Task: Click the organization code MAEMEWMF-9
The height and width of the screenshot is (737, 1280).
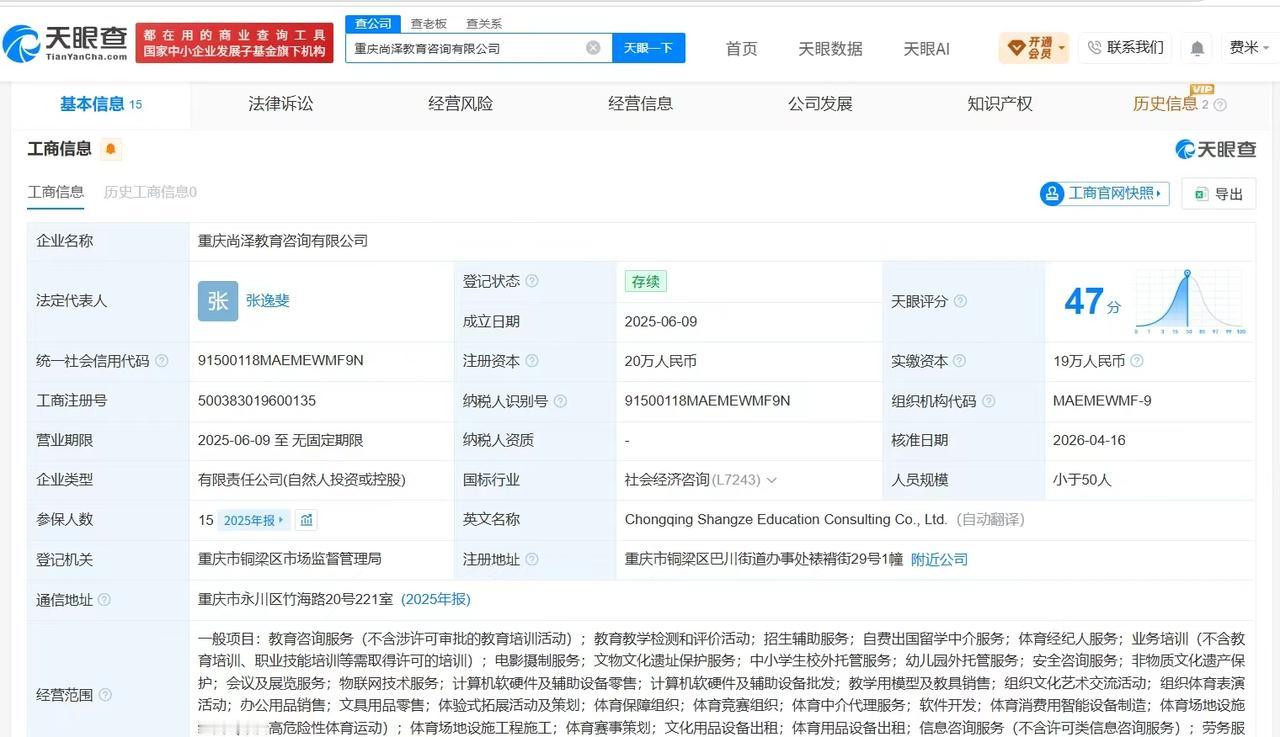Action: (1102, 401)
